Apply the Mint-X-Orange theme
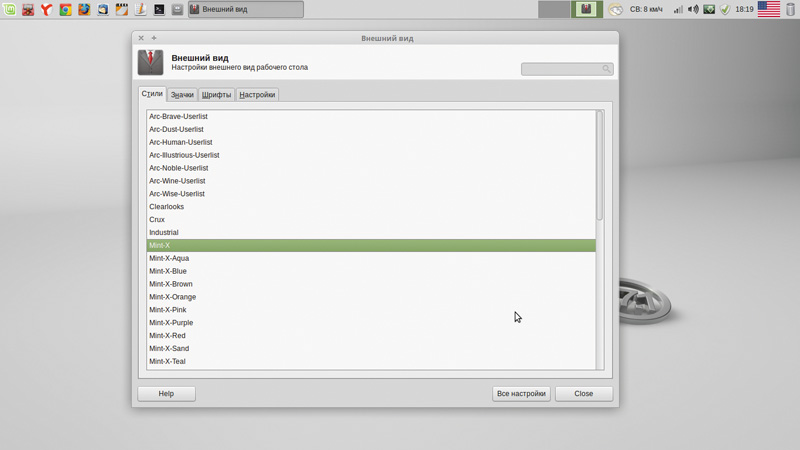The width and height of the screenshot is (800, 450). [371, 297]
